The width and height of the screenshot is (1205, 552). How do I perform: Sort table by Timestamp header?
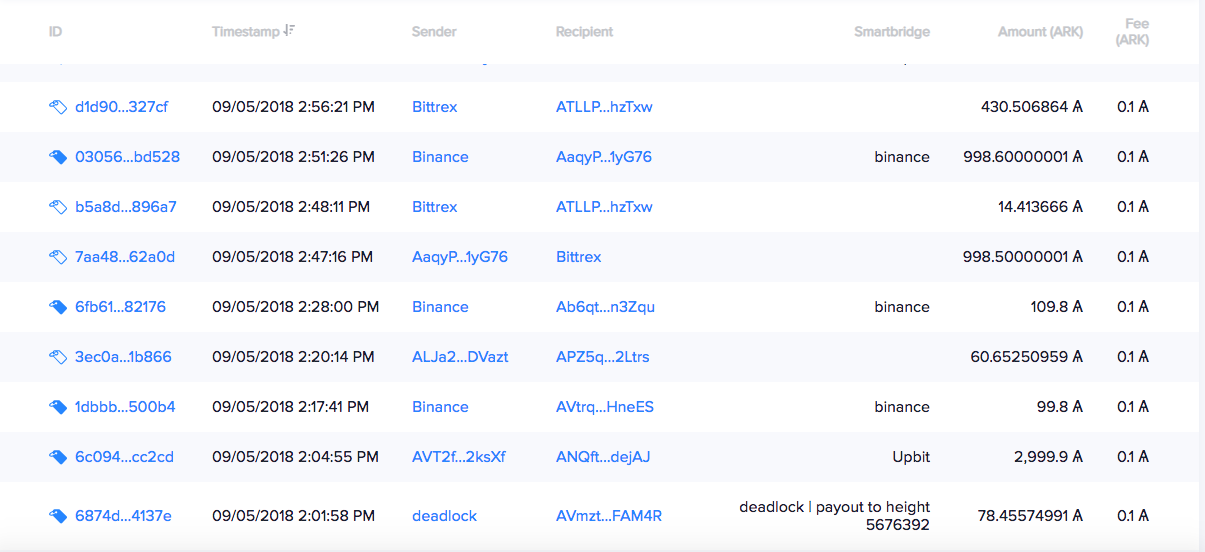click(x=246, y=32)
